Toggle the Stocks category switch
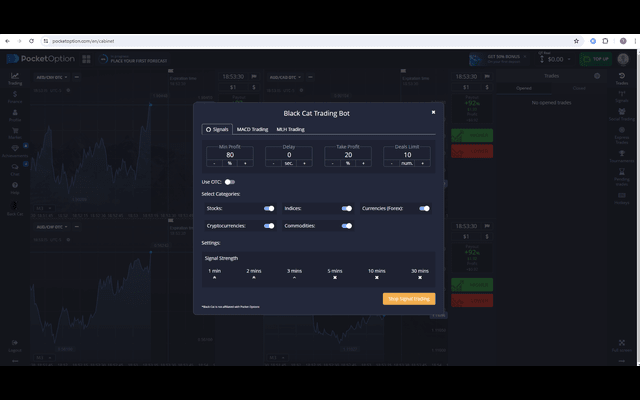This screenshot has height=400, width=640. [269, 209]
